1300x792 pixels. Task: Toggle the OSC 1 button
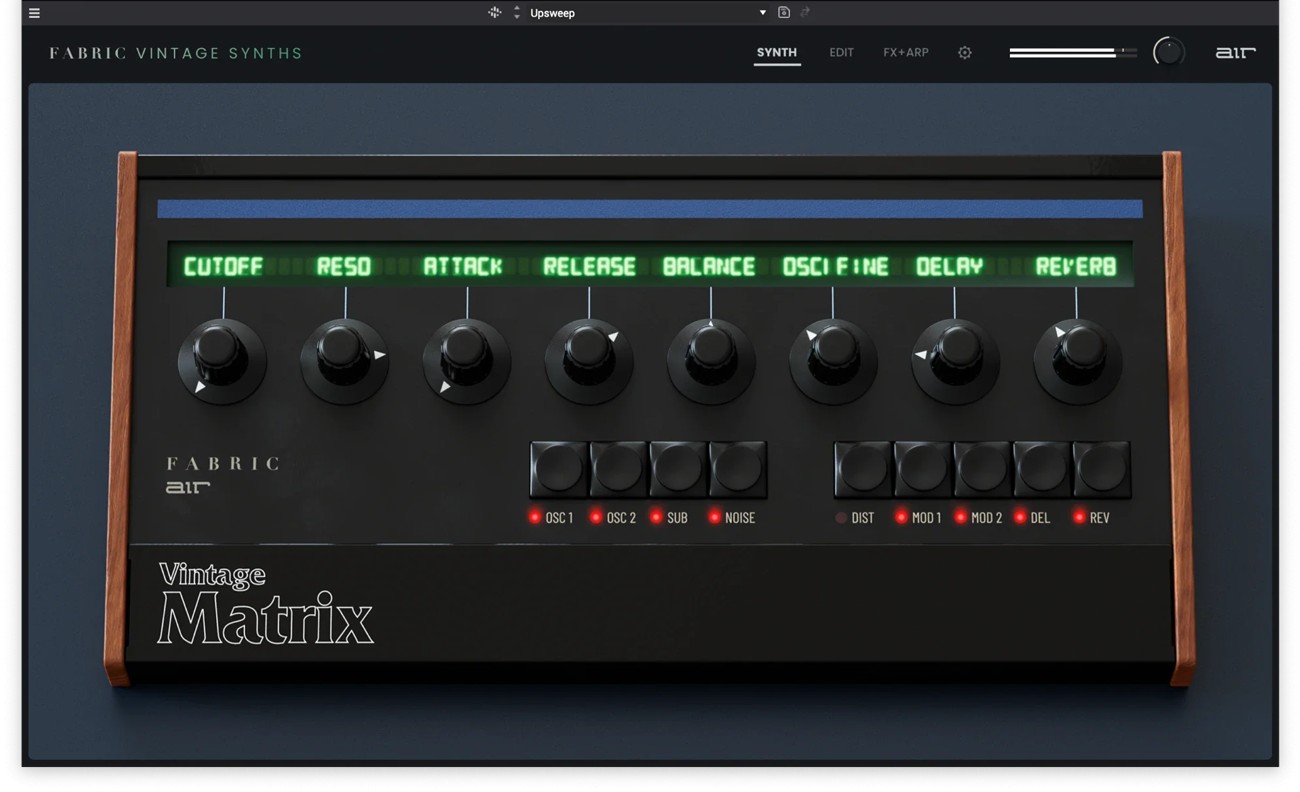(559, 469)
